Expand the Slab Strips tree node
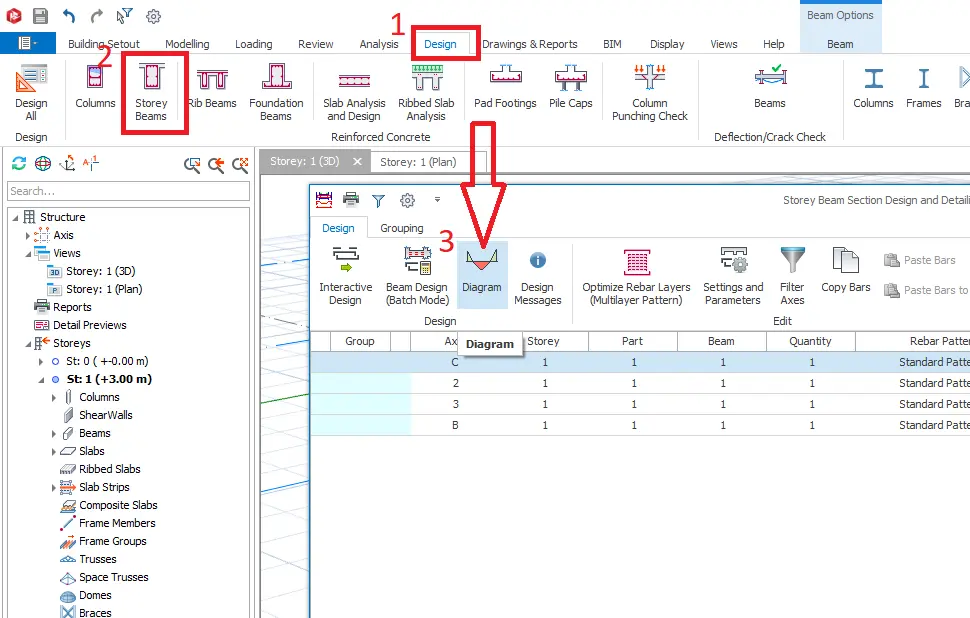 click(x=54, y=488)
